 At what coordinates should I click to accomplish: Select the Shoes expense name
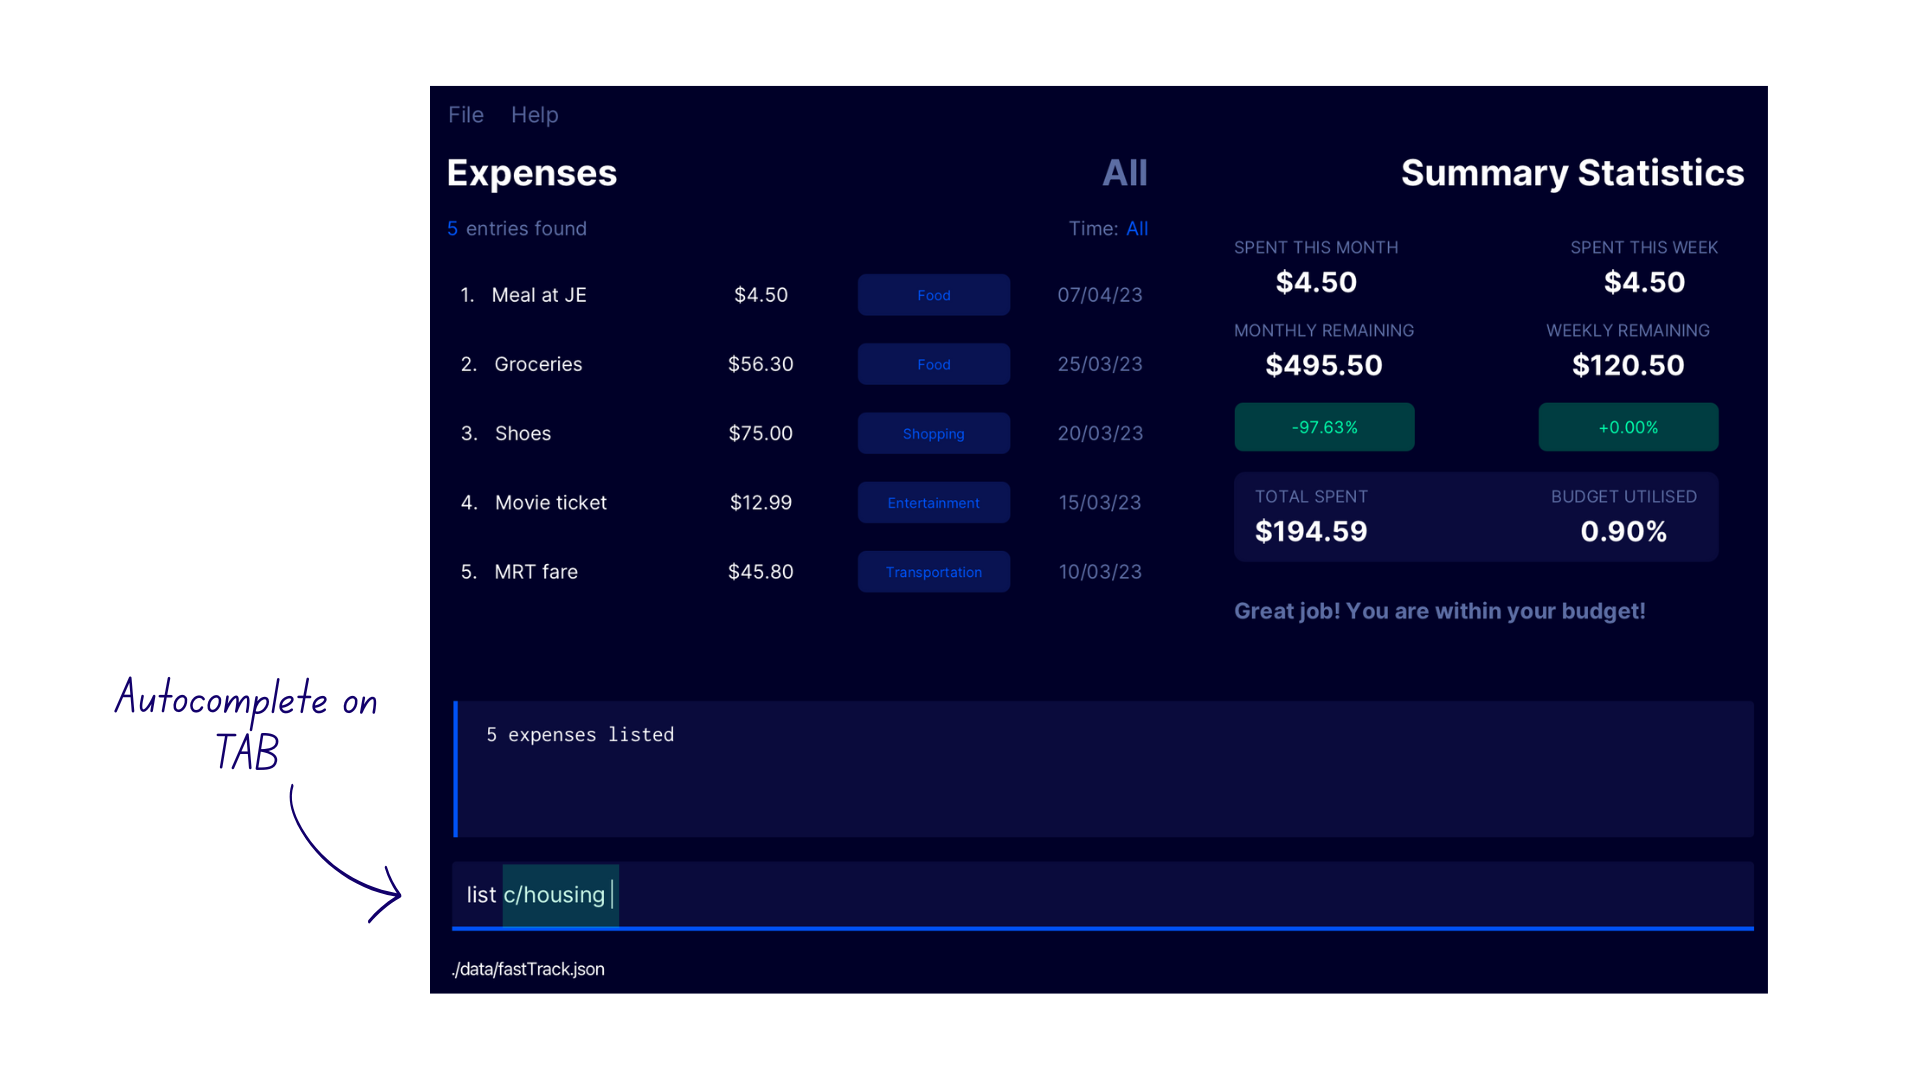point(523,433)
